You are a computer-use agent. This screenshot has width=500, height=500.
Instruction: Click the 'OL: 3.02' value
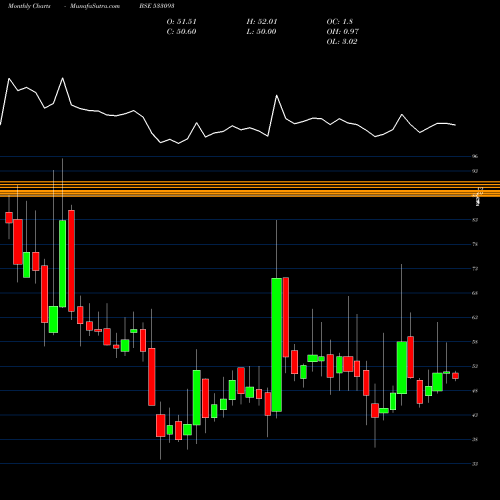click(x=342, y=42)
